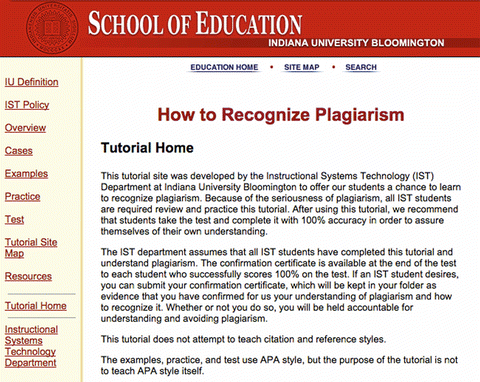
Task: Open Instructional Systems Technology Department link
Action: 31,346
